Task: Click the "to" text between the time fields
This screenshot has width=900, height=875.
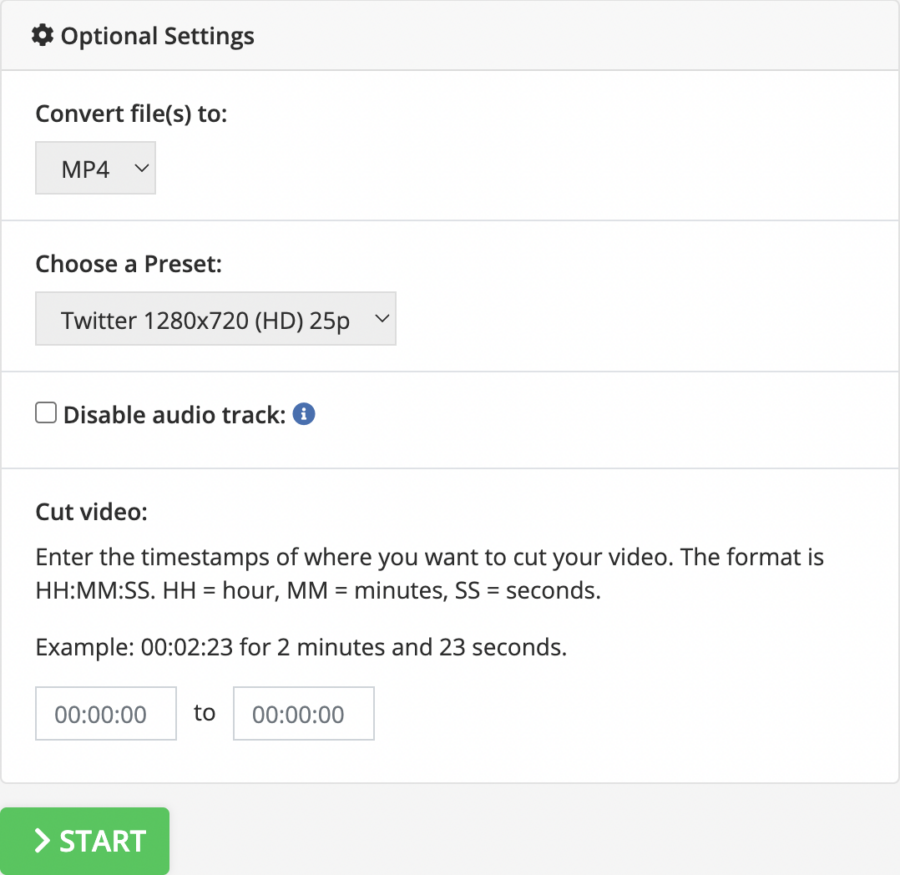Action: click(x=205, y=713)
